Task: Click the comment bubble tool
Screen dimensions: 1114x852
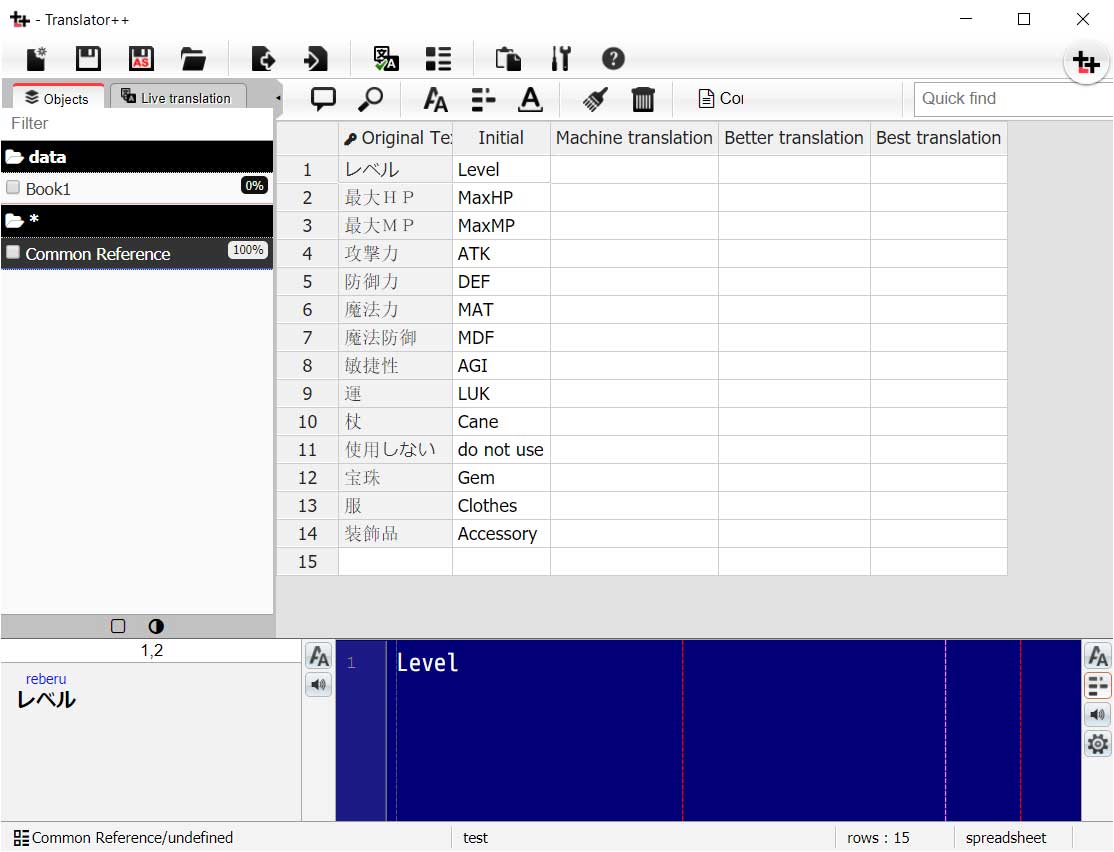Action: tap(322, 98)
